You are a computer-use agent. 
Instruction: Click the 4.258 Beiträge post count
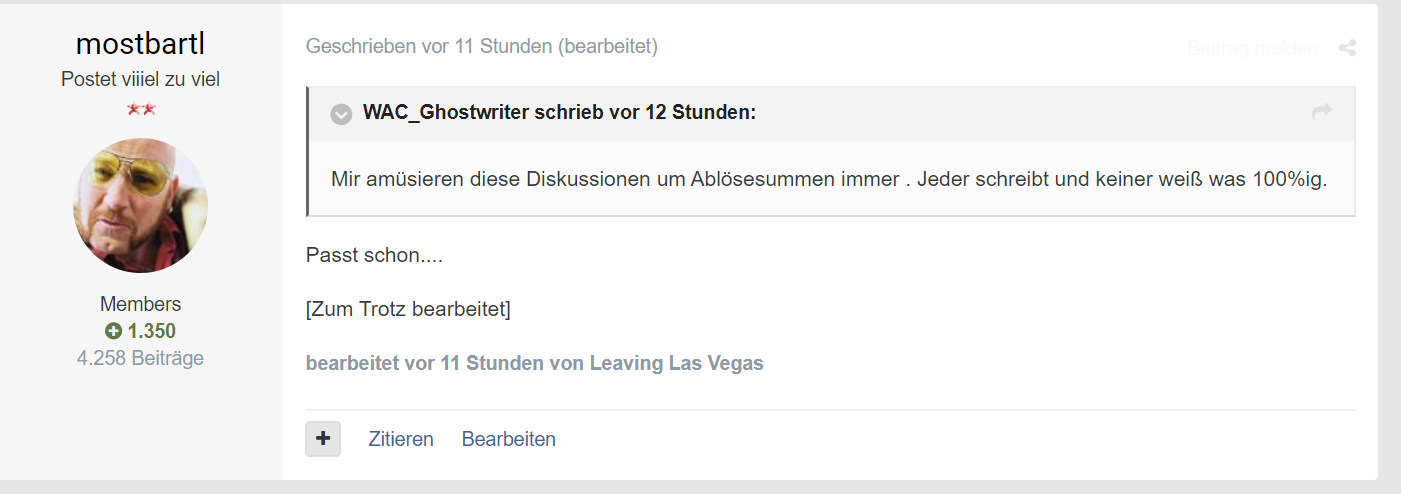141,357
